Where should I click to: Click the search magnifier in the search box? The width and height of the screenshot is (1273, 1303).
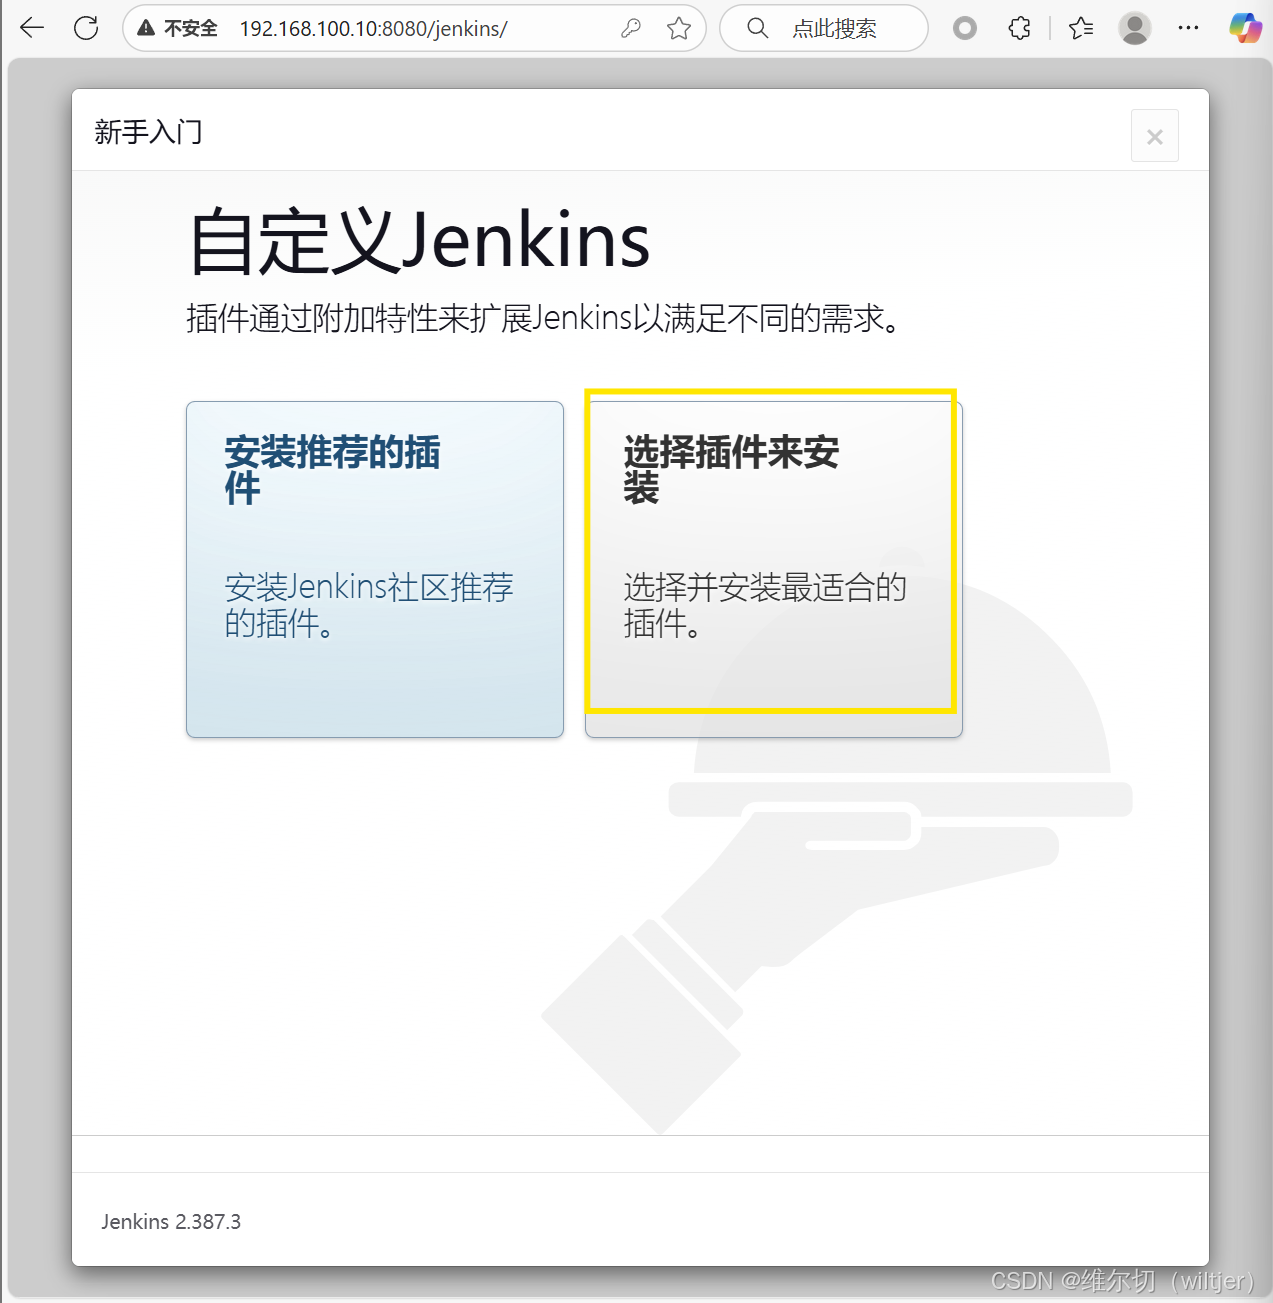pyautogui.click(x=757, y=28)
